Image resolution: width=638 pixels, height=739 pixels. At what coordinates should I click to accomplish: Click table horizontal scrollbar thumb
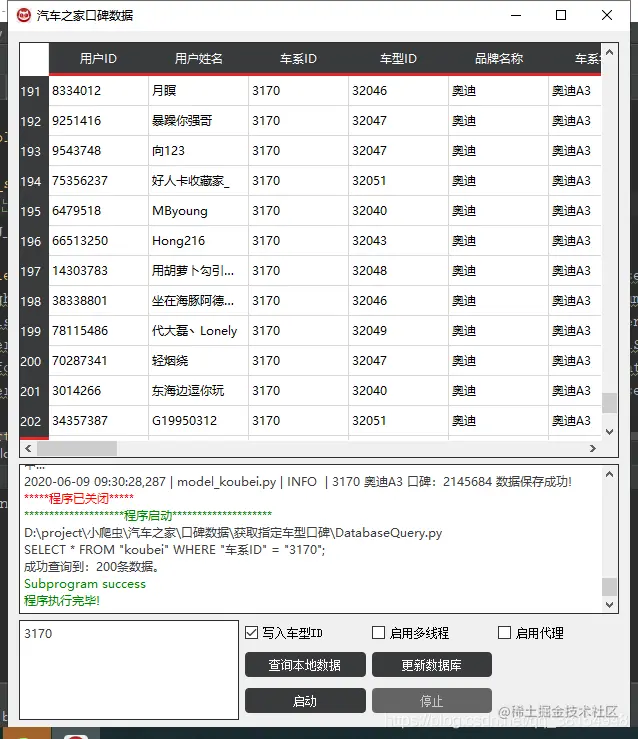coord(77,448)
